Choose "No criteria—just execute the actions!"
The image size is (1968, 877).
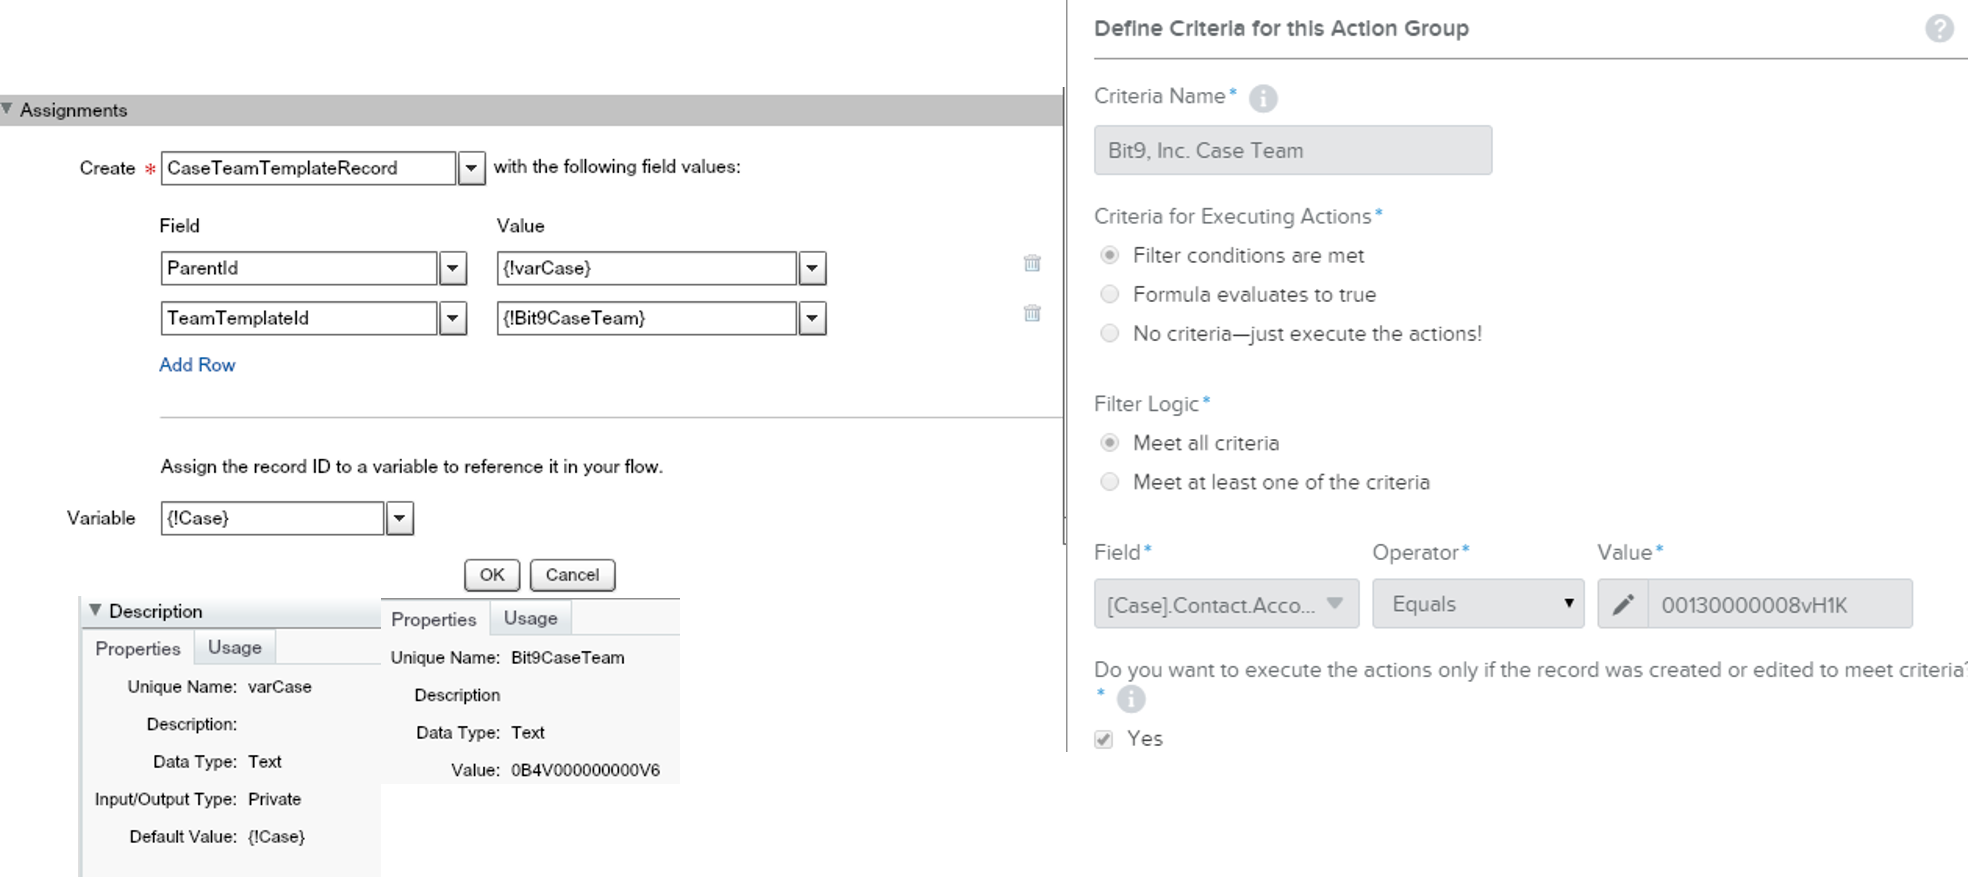coord(1110,334)
